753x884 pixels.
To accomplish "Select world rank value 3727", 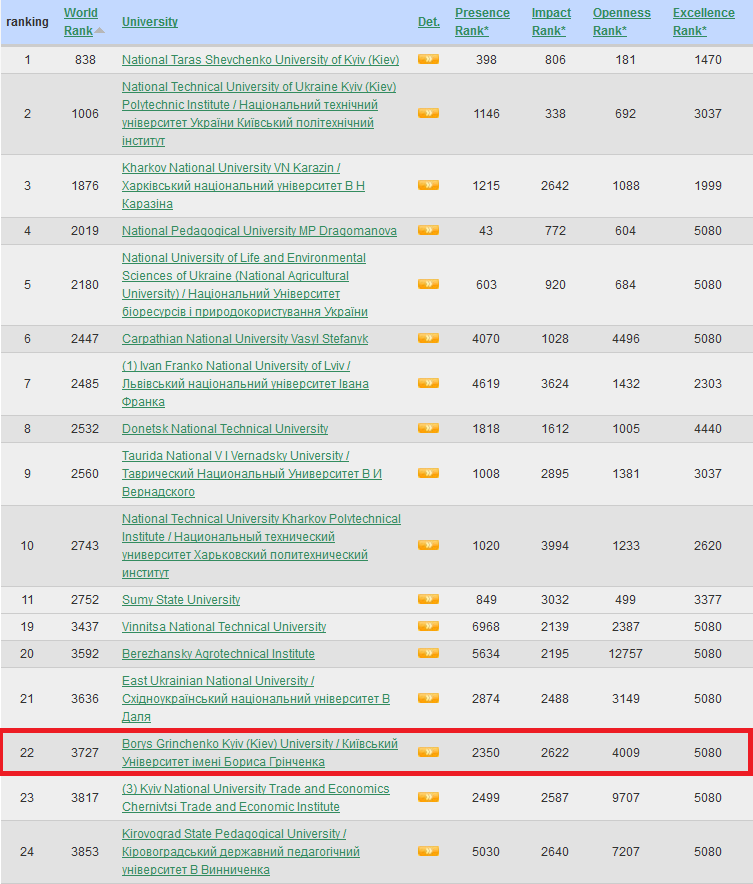I will click(85, 753).
